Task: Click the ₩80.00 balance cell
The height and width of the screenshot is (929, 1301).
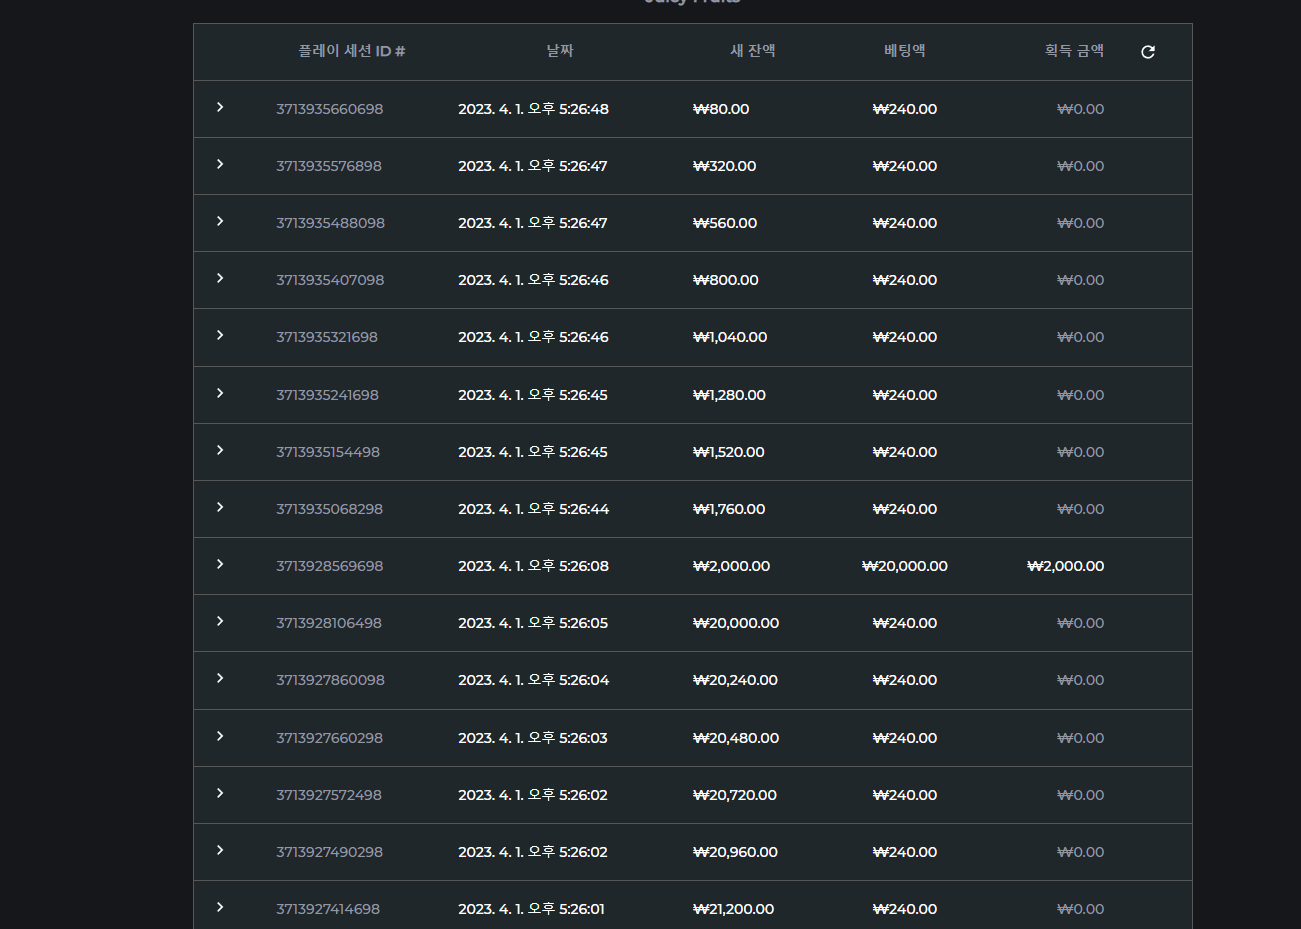Action: pos(721,109)
